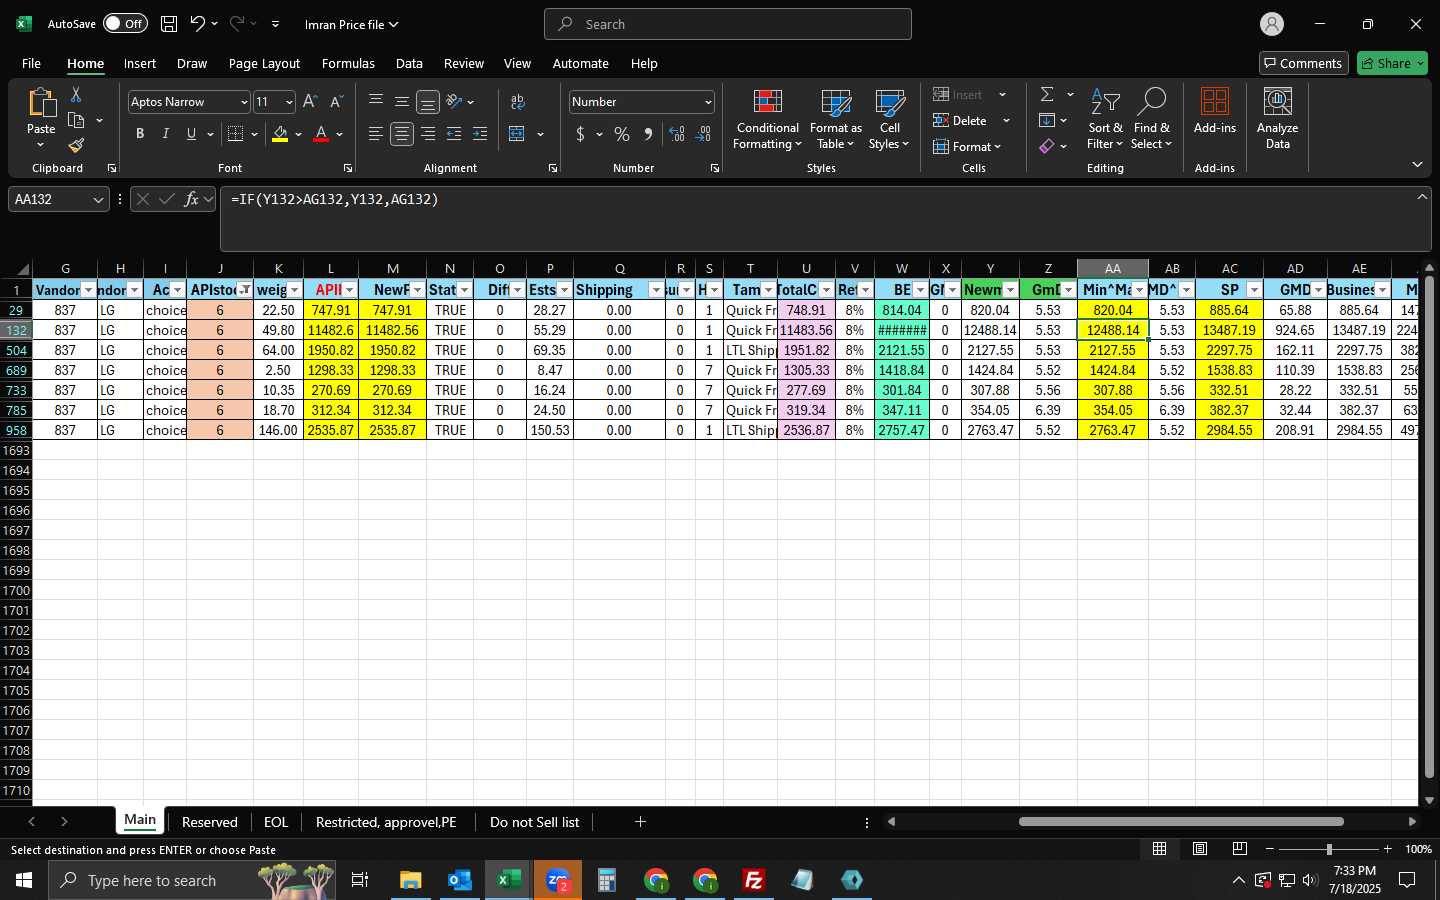Open the Number format dropdown
This screenshot has width=1440, height=900.
tap(708, 102)
